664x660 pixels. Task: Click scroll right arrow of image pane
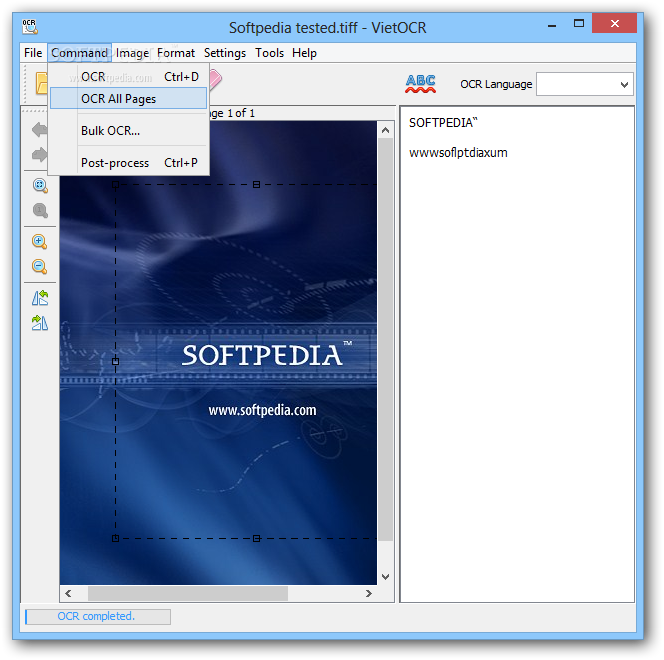[369, 594]
